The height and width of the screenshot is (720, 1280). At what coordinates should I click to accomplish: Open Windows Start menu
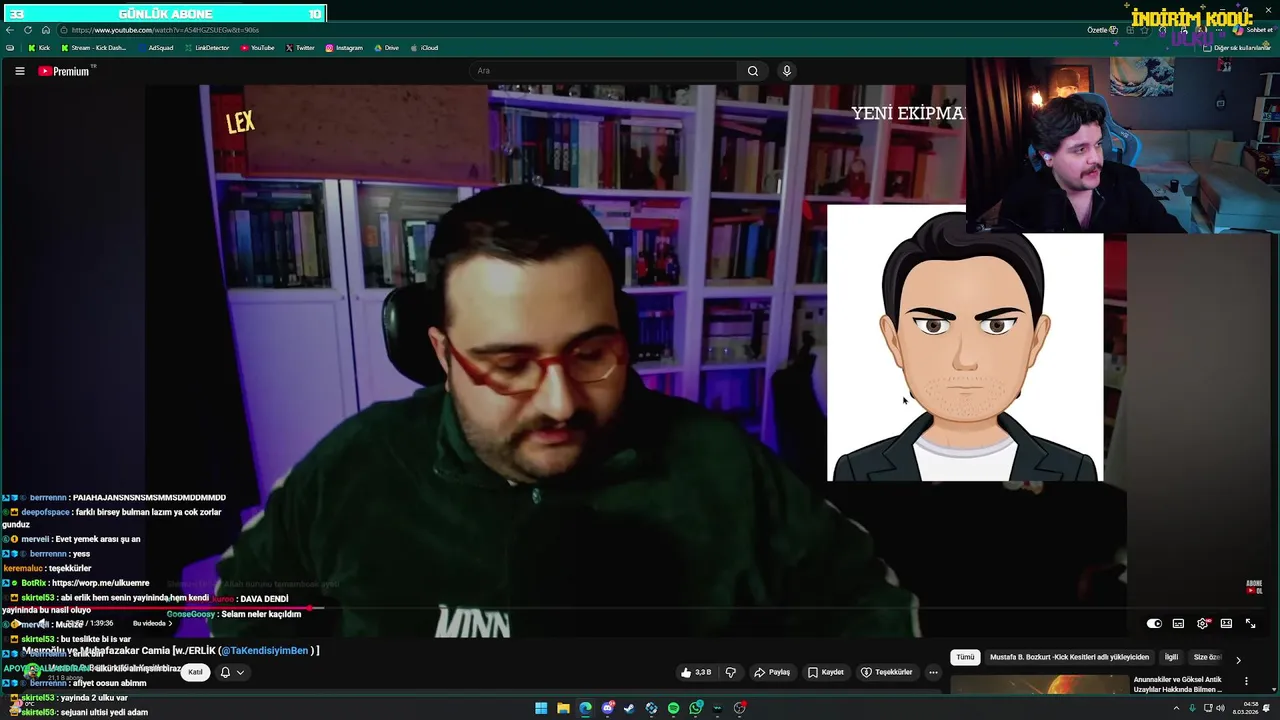pos(541,708)
